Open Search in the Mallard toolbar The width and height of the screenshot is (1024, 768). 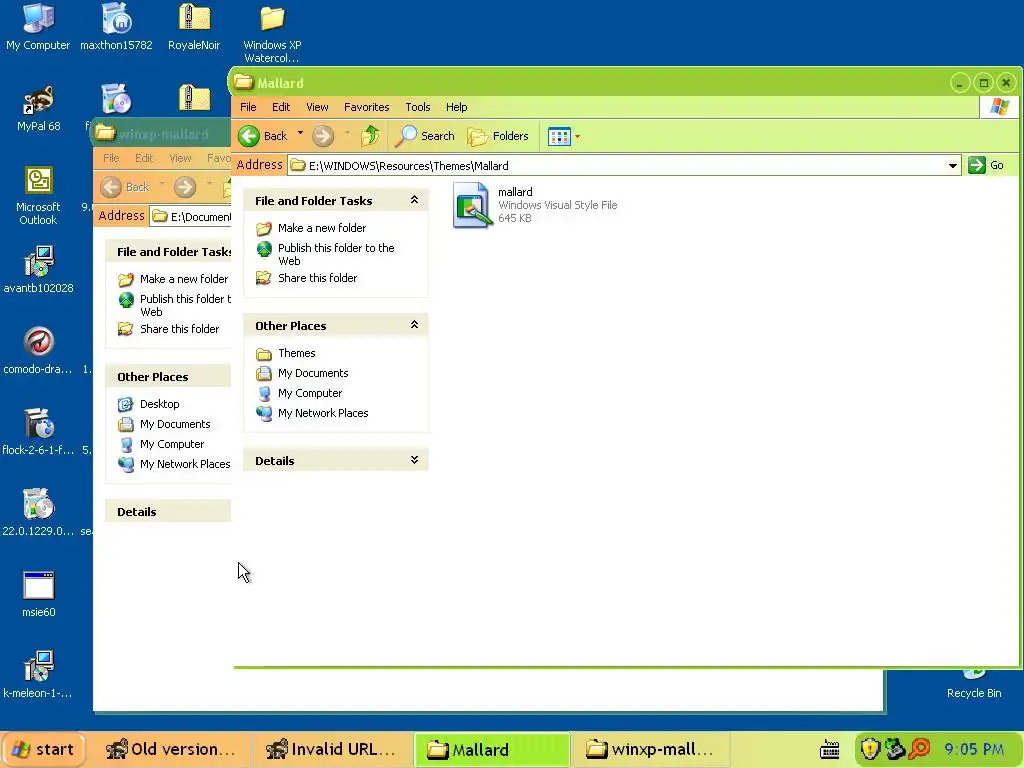[425, 136]
